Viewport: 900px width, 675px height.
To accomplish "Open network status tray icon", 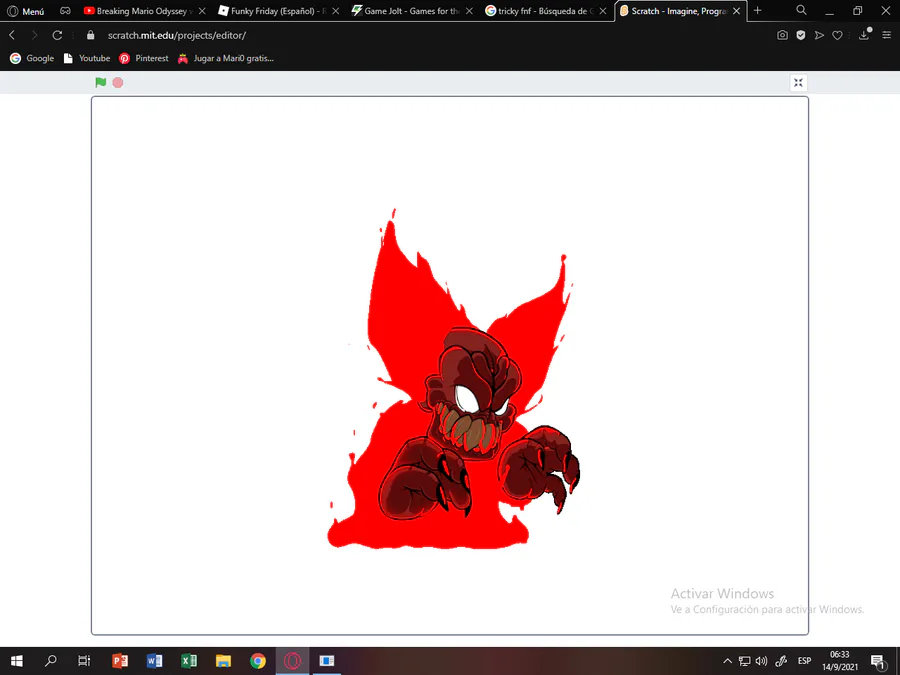I will tap(744, 661).
